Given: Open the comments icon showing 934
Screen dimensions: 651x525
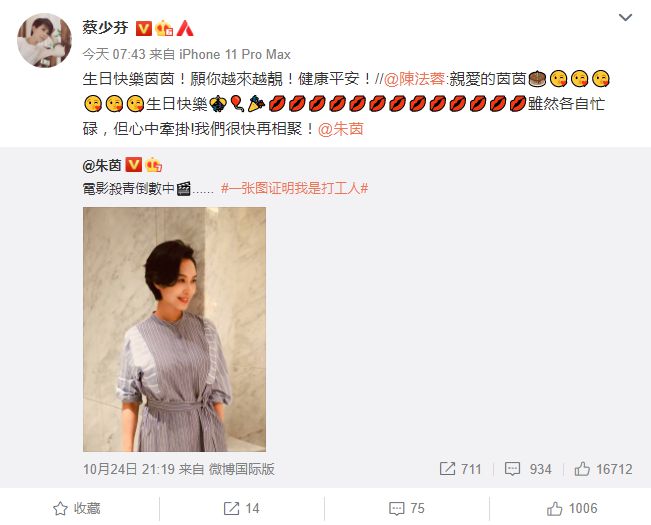Looking at the screenshot, I should click(528, 469).
